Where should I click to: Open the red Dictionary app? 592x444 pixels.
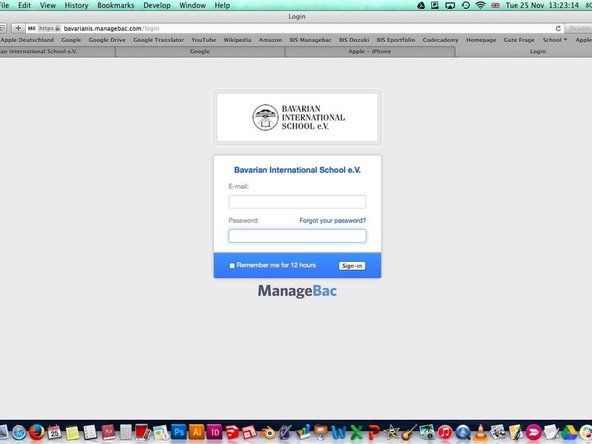(108, 432)
